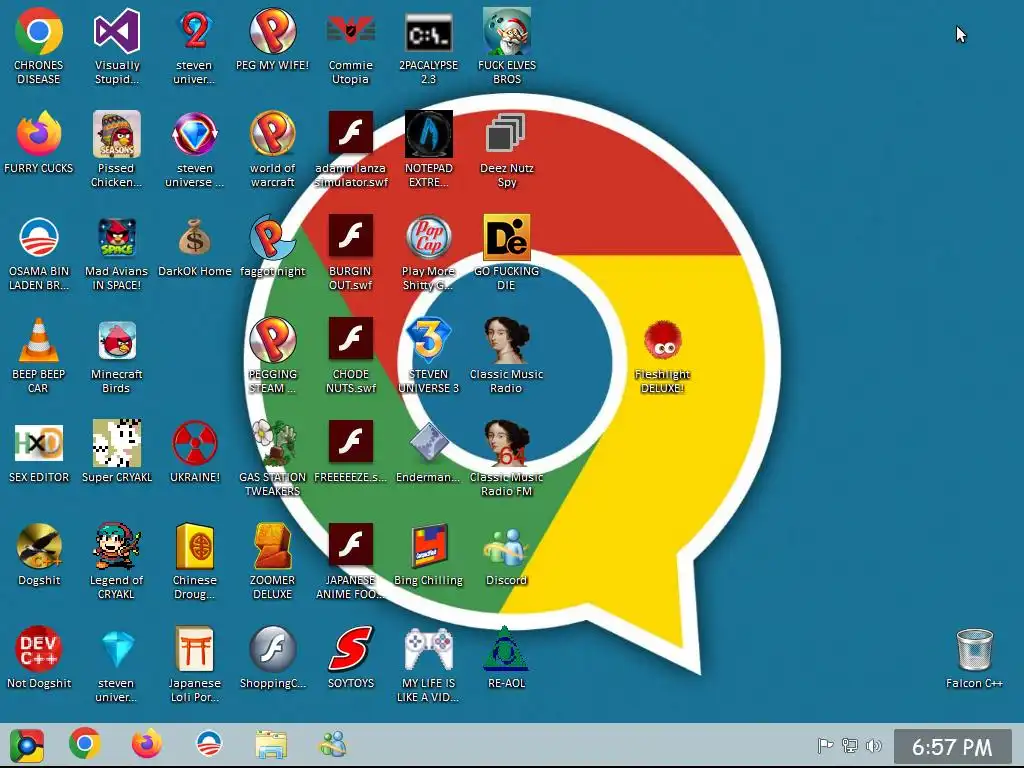
Task: Click the network tray icon
Action: 850,745
